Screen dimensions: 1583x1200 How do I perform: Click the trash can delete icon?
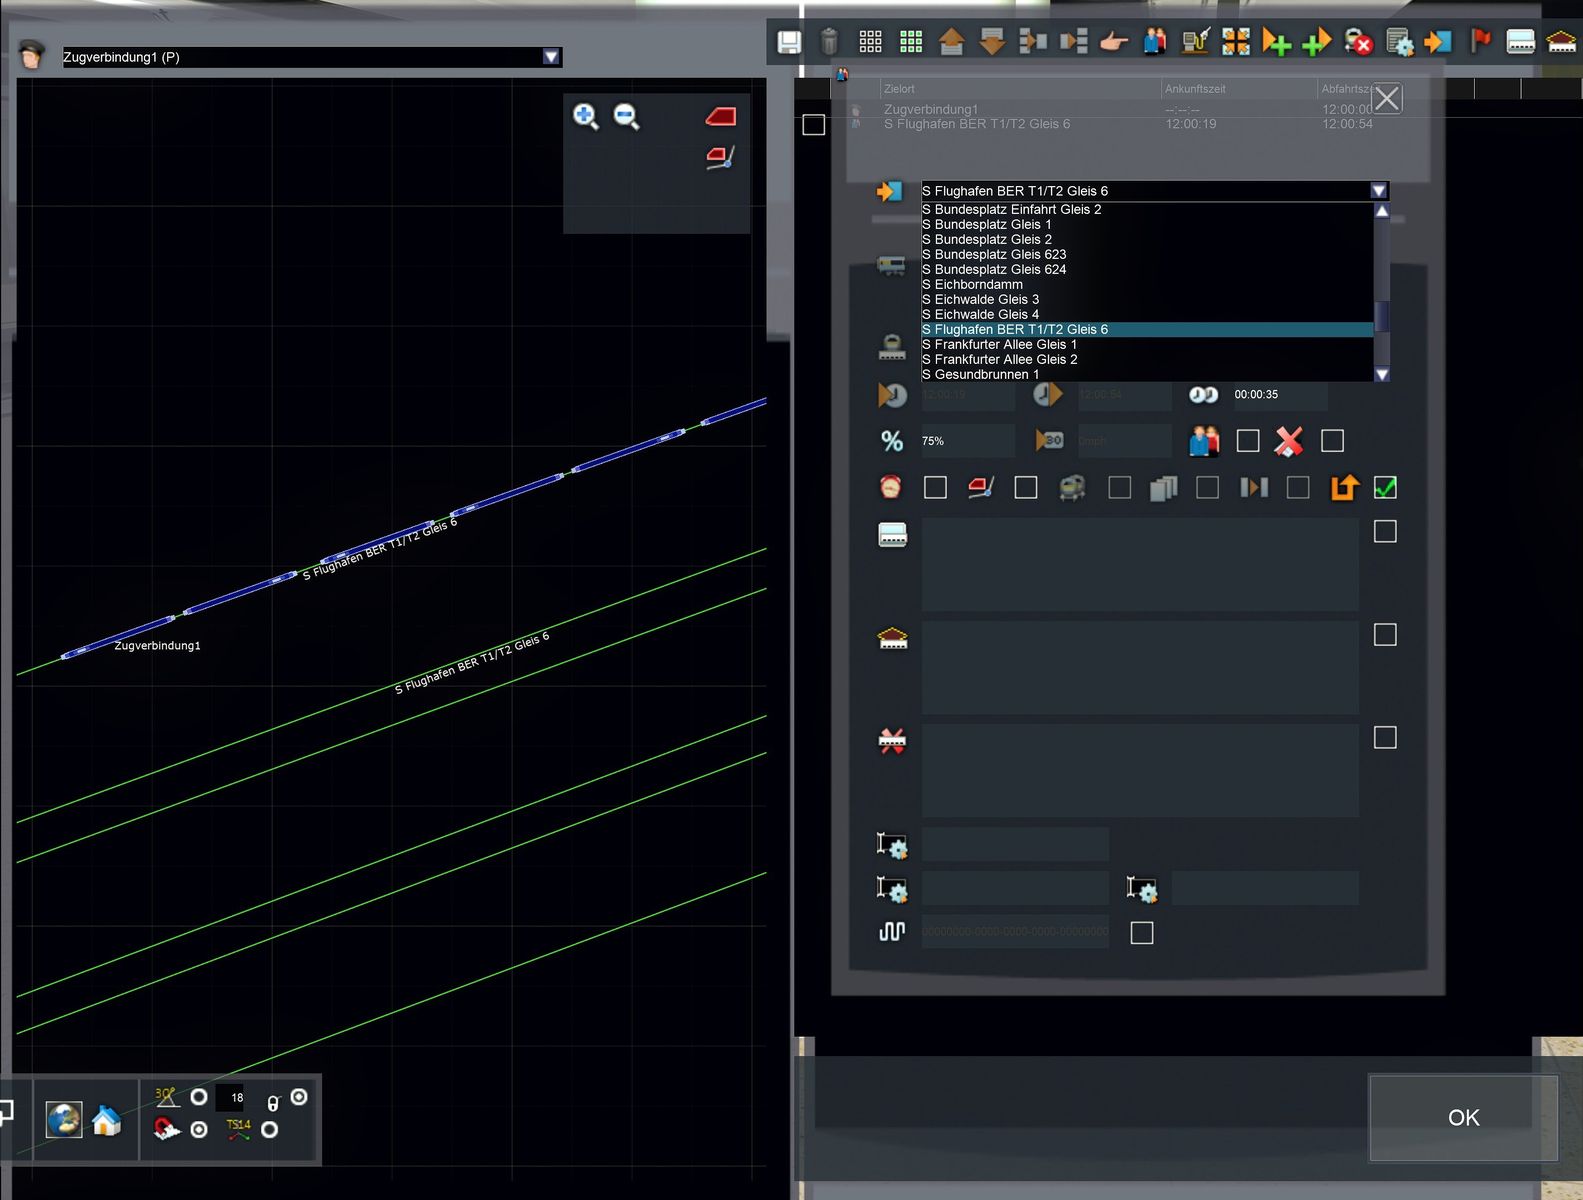[x=829, y=42]
